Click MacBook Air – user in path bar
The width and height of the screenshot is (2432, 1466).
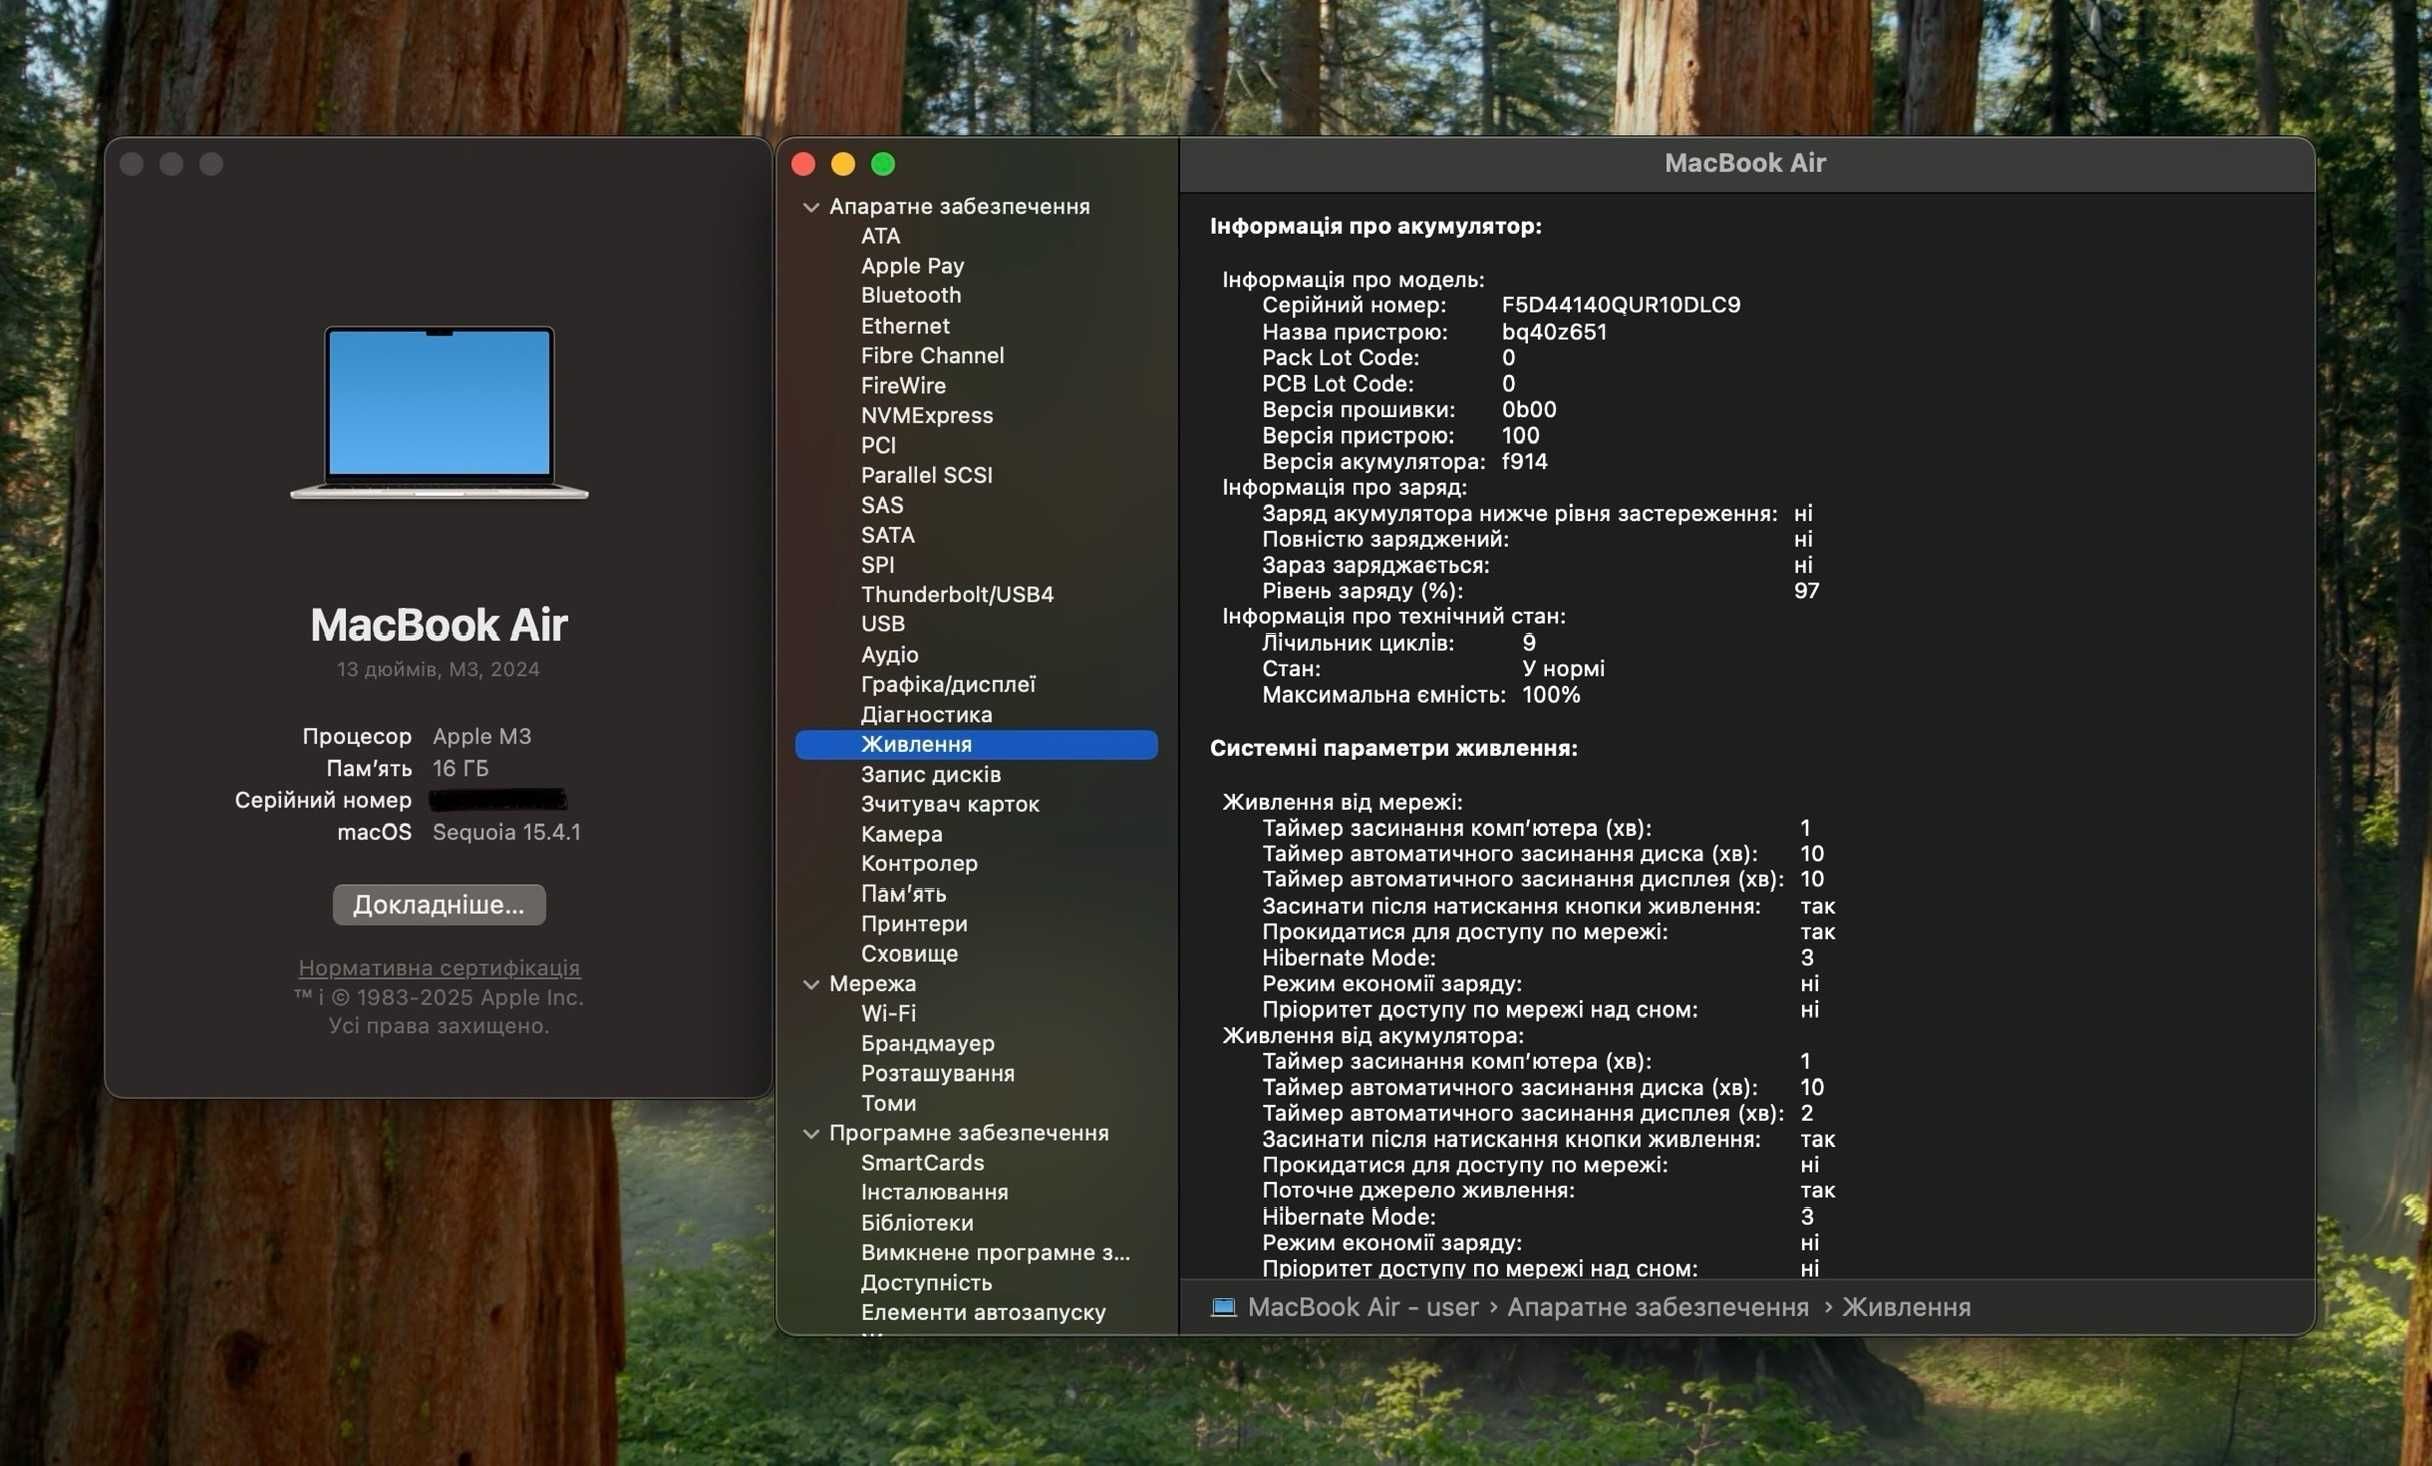[x=1362, y=1307]
